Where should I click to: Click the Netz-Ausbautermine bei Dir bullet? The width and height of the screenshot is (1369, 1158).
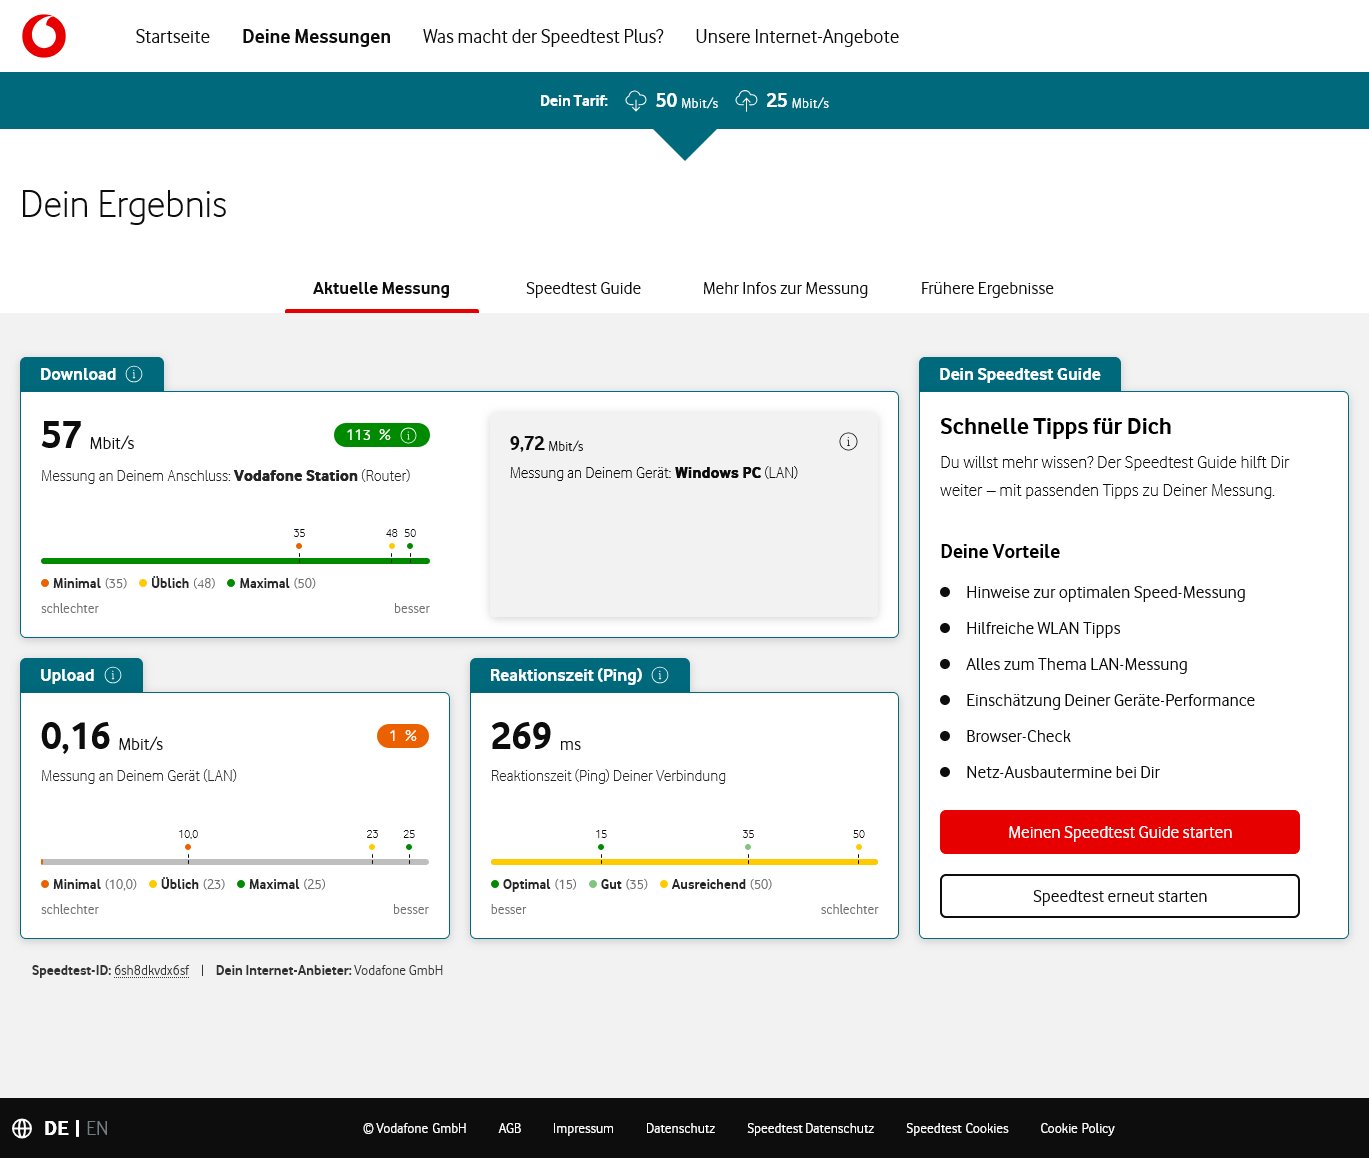[x=1063, y=772]
